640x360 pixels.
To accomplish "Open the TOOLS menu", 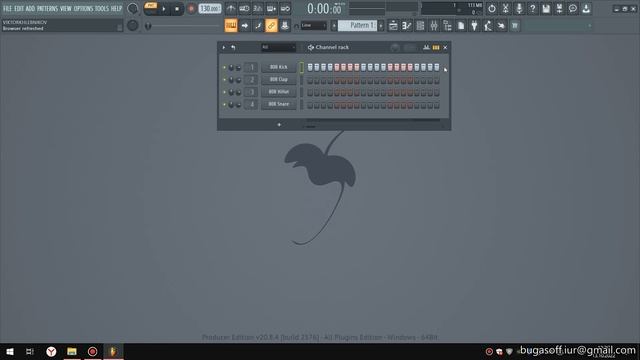I will [102, 8].
